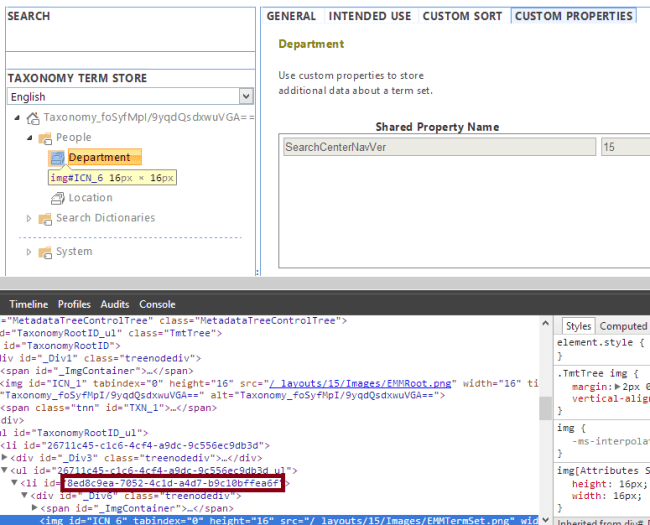Expand the Search Dictionaries node

[29, 218]
